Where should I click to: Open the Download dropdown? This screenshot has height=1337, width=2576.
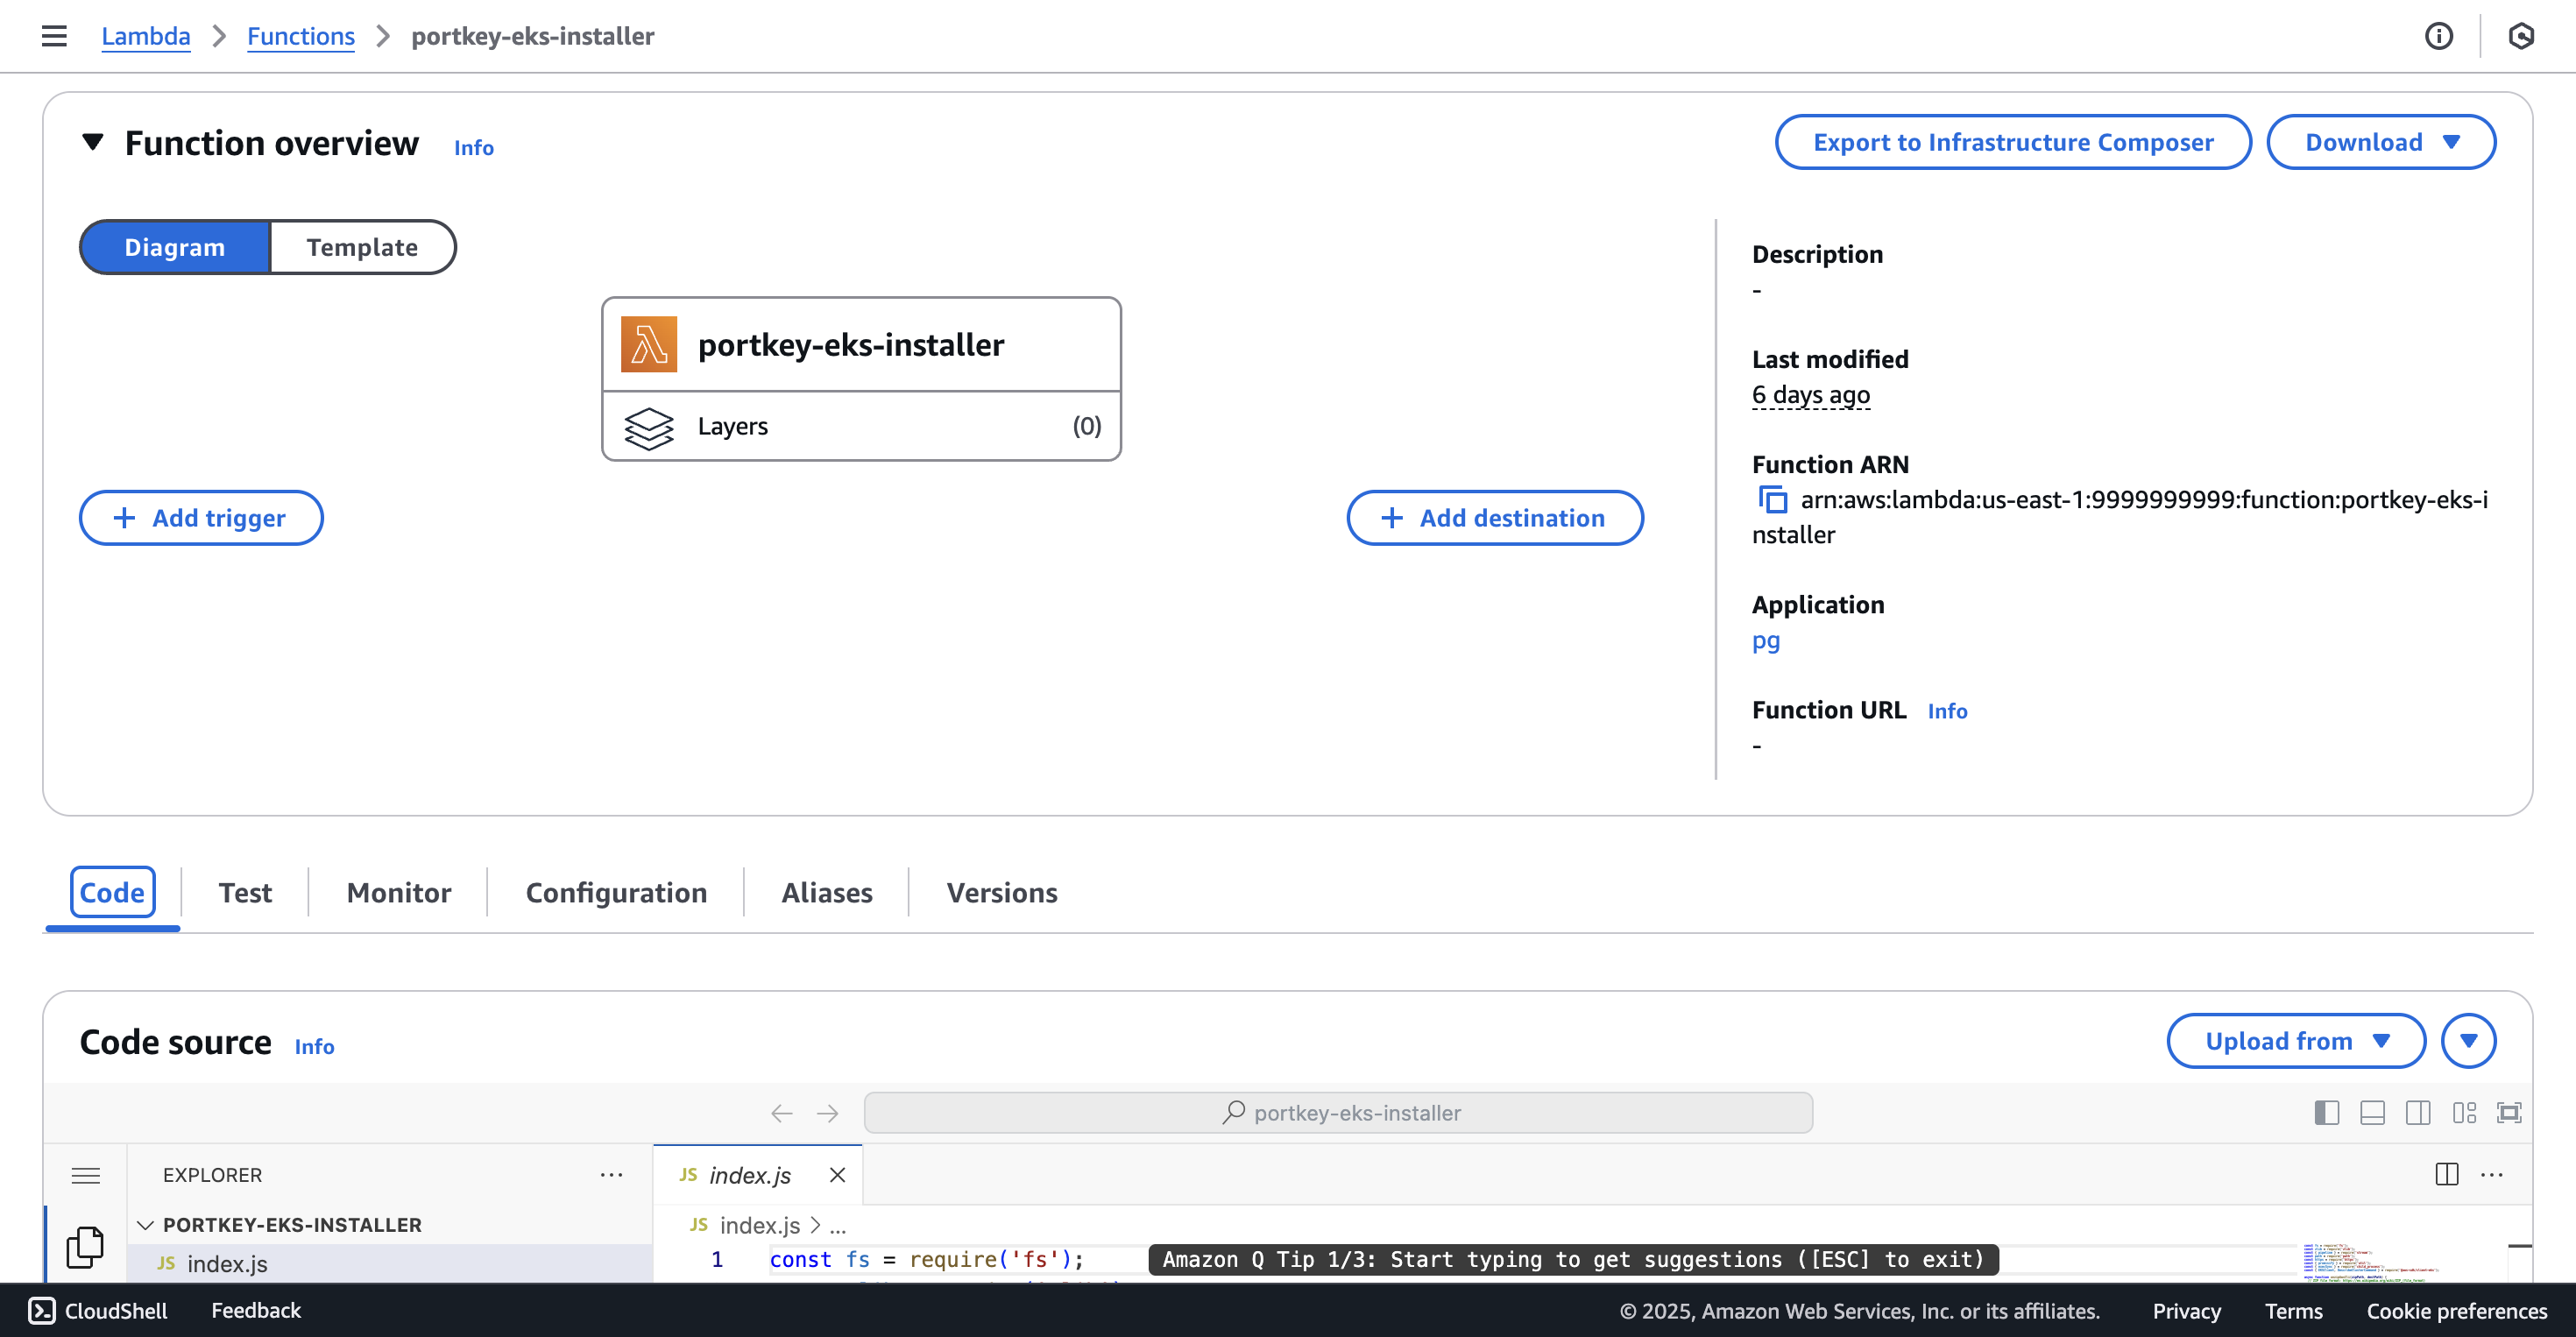point(2381,142)
